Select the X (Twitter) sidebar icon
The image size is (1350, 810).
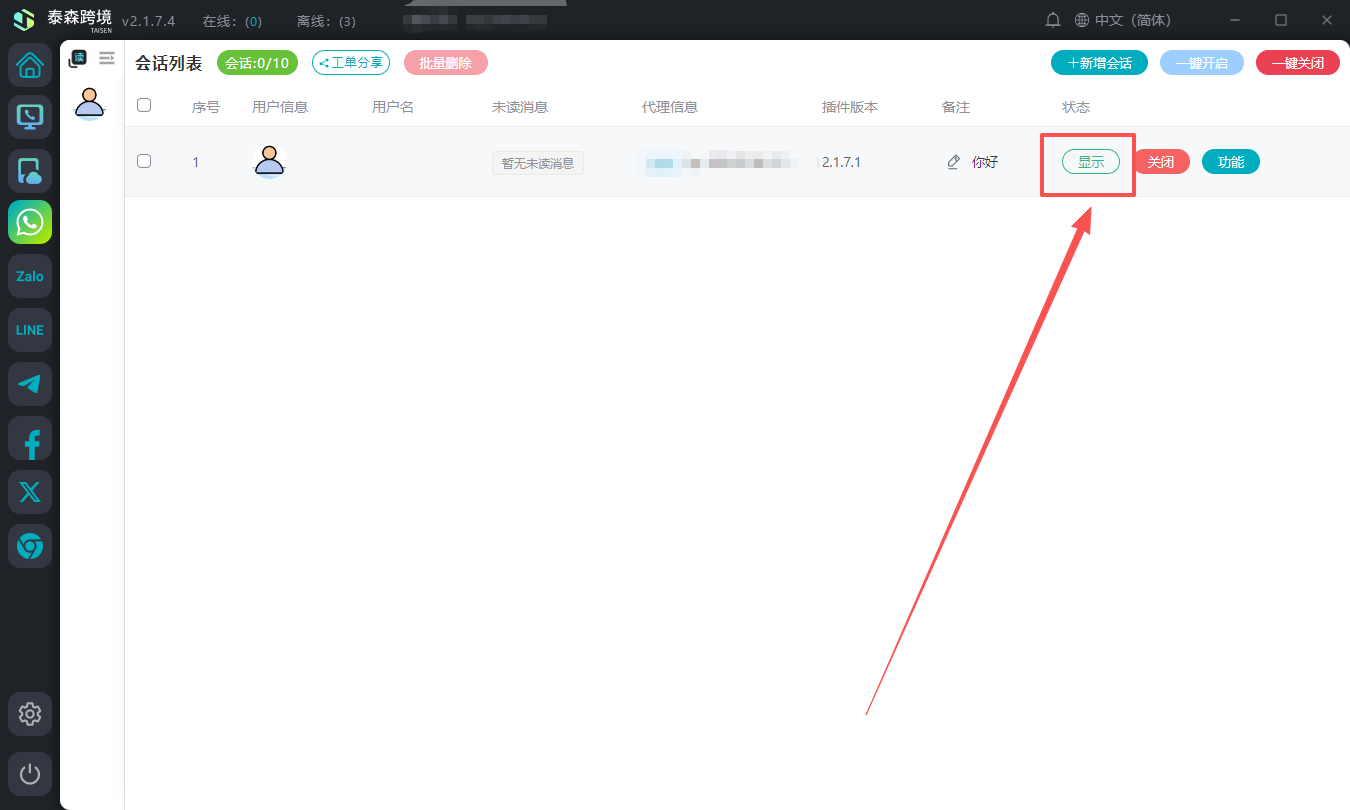click(30, 492)
